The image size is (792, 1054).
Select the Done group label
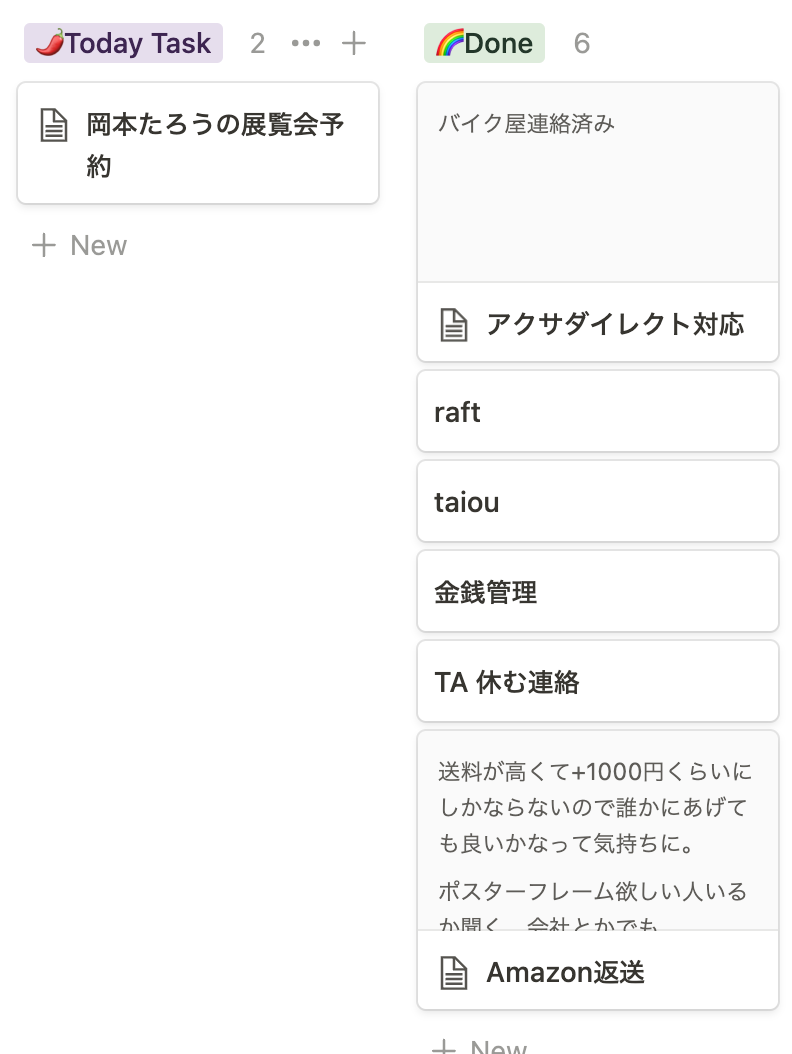[484, 44]
